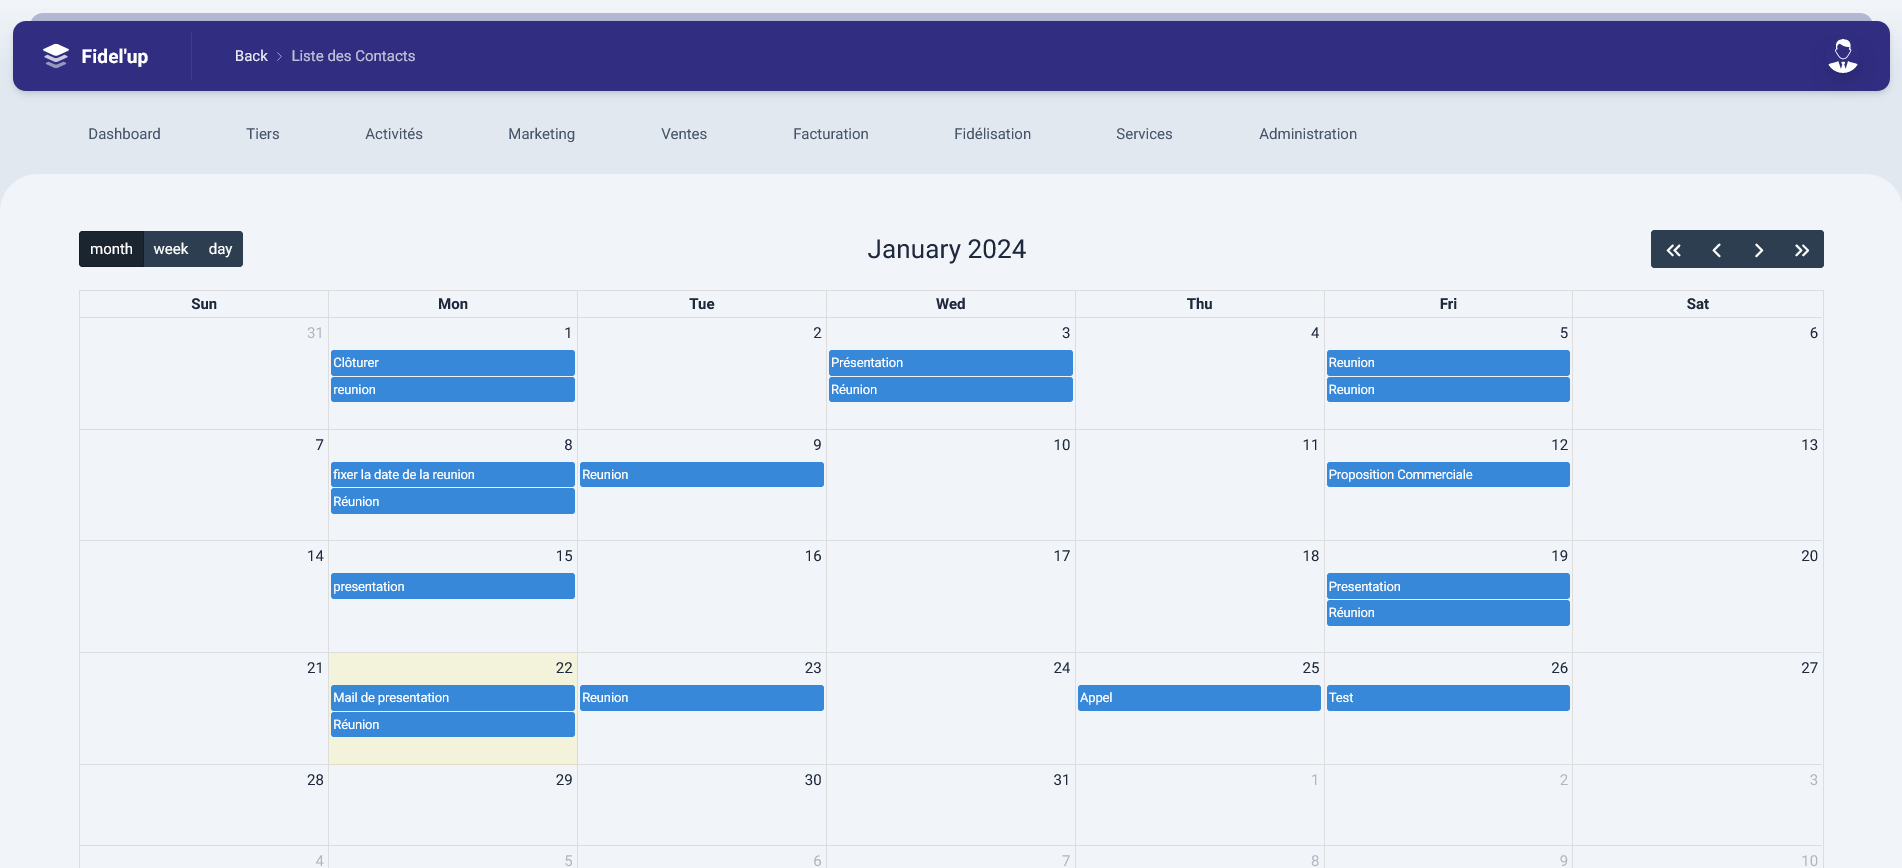Advance to next month arrow

click(1759, 250)
